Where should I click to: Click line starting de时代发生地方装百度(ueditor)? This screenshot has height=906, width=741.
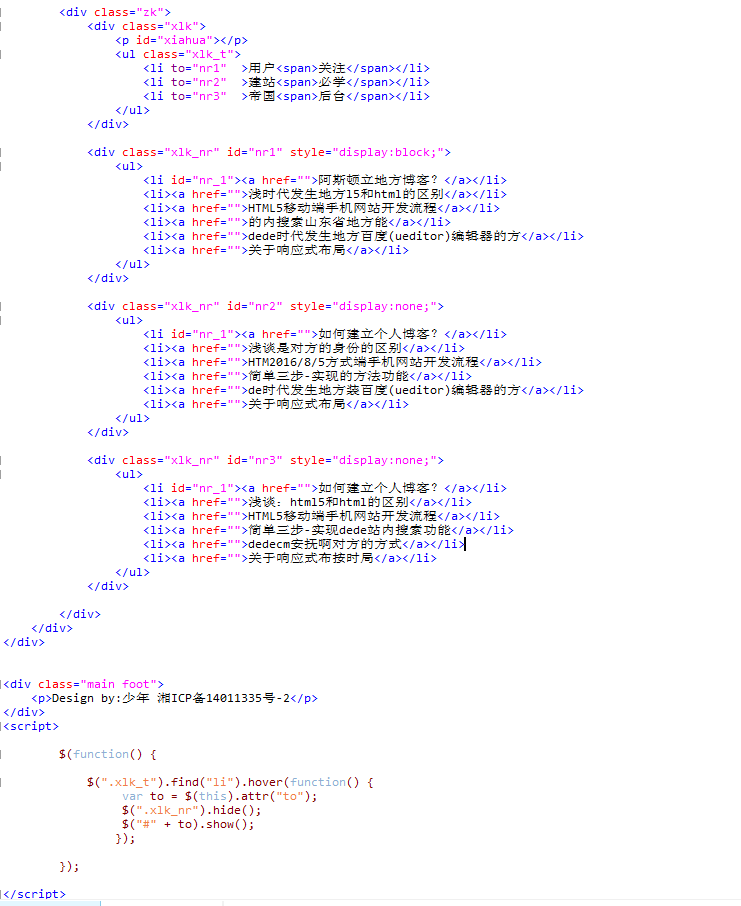point(364,390)
